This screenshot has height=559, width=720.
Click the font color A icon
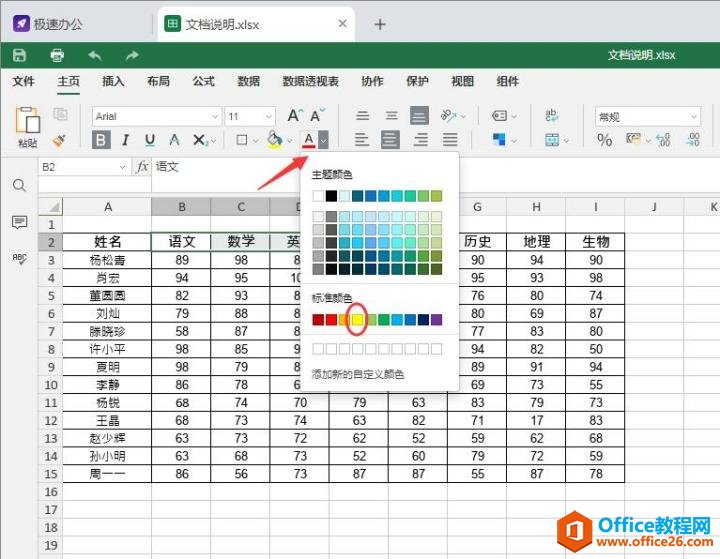pyautogui.click(x=309, y=140)
